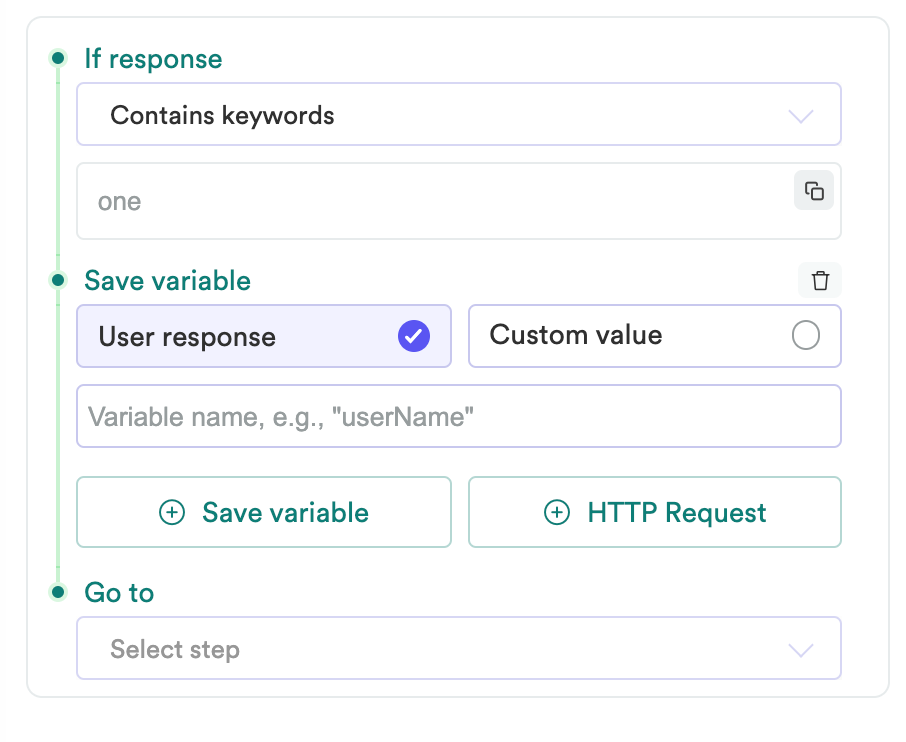906x742 pixels.
Task: Focus the Variable name input field
Action: 459,416
